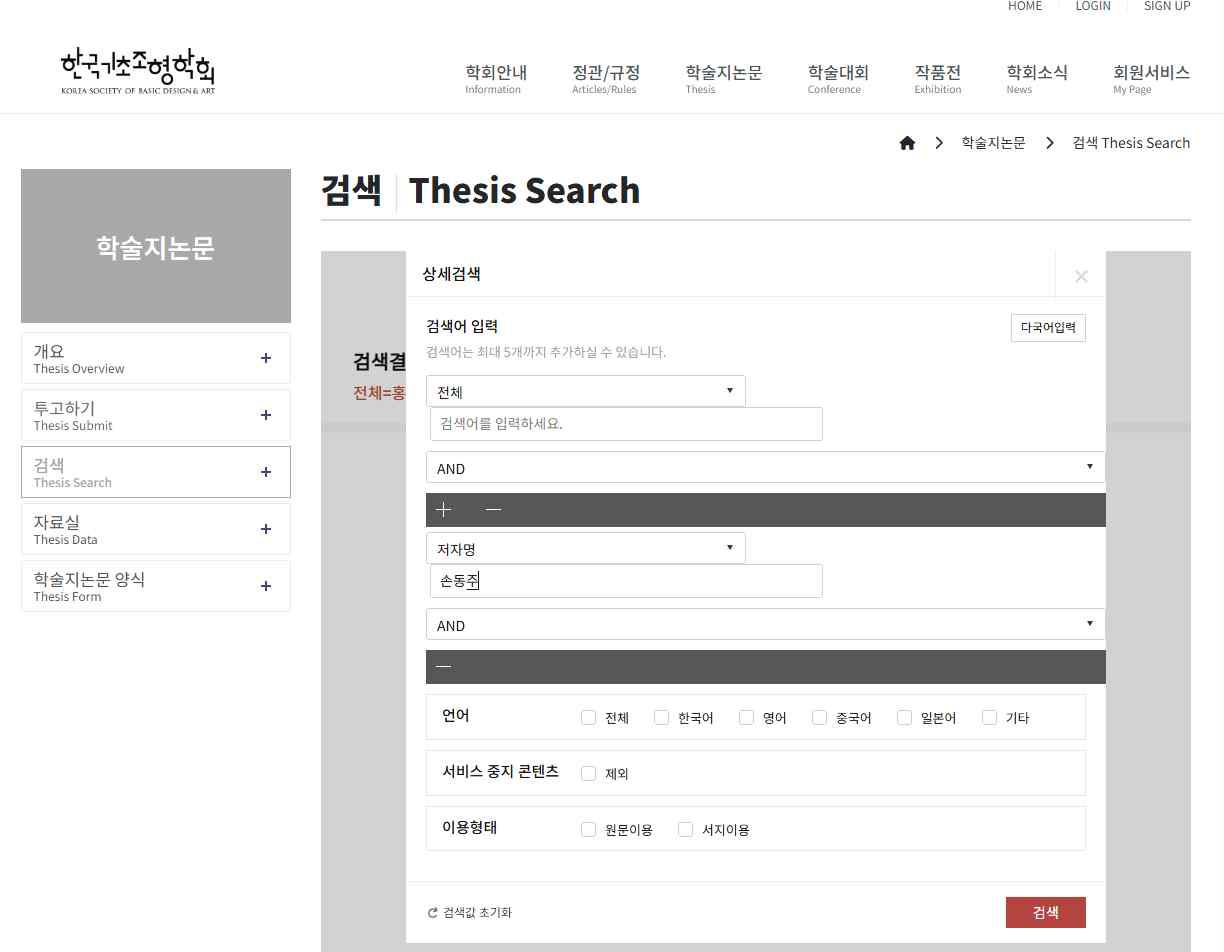
Task: Click the home icon in breadcrumb
Action: [x=907, y=143]
